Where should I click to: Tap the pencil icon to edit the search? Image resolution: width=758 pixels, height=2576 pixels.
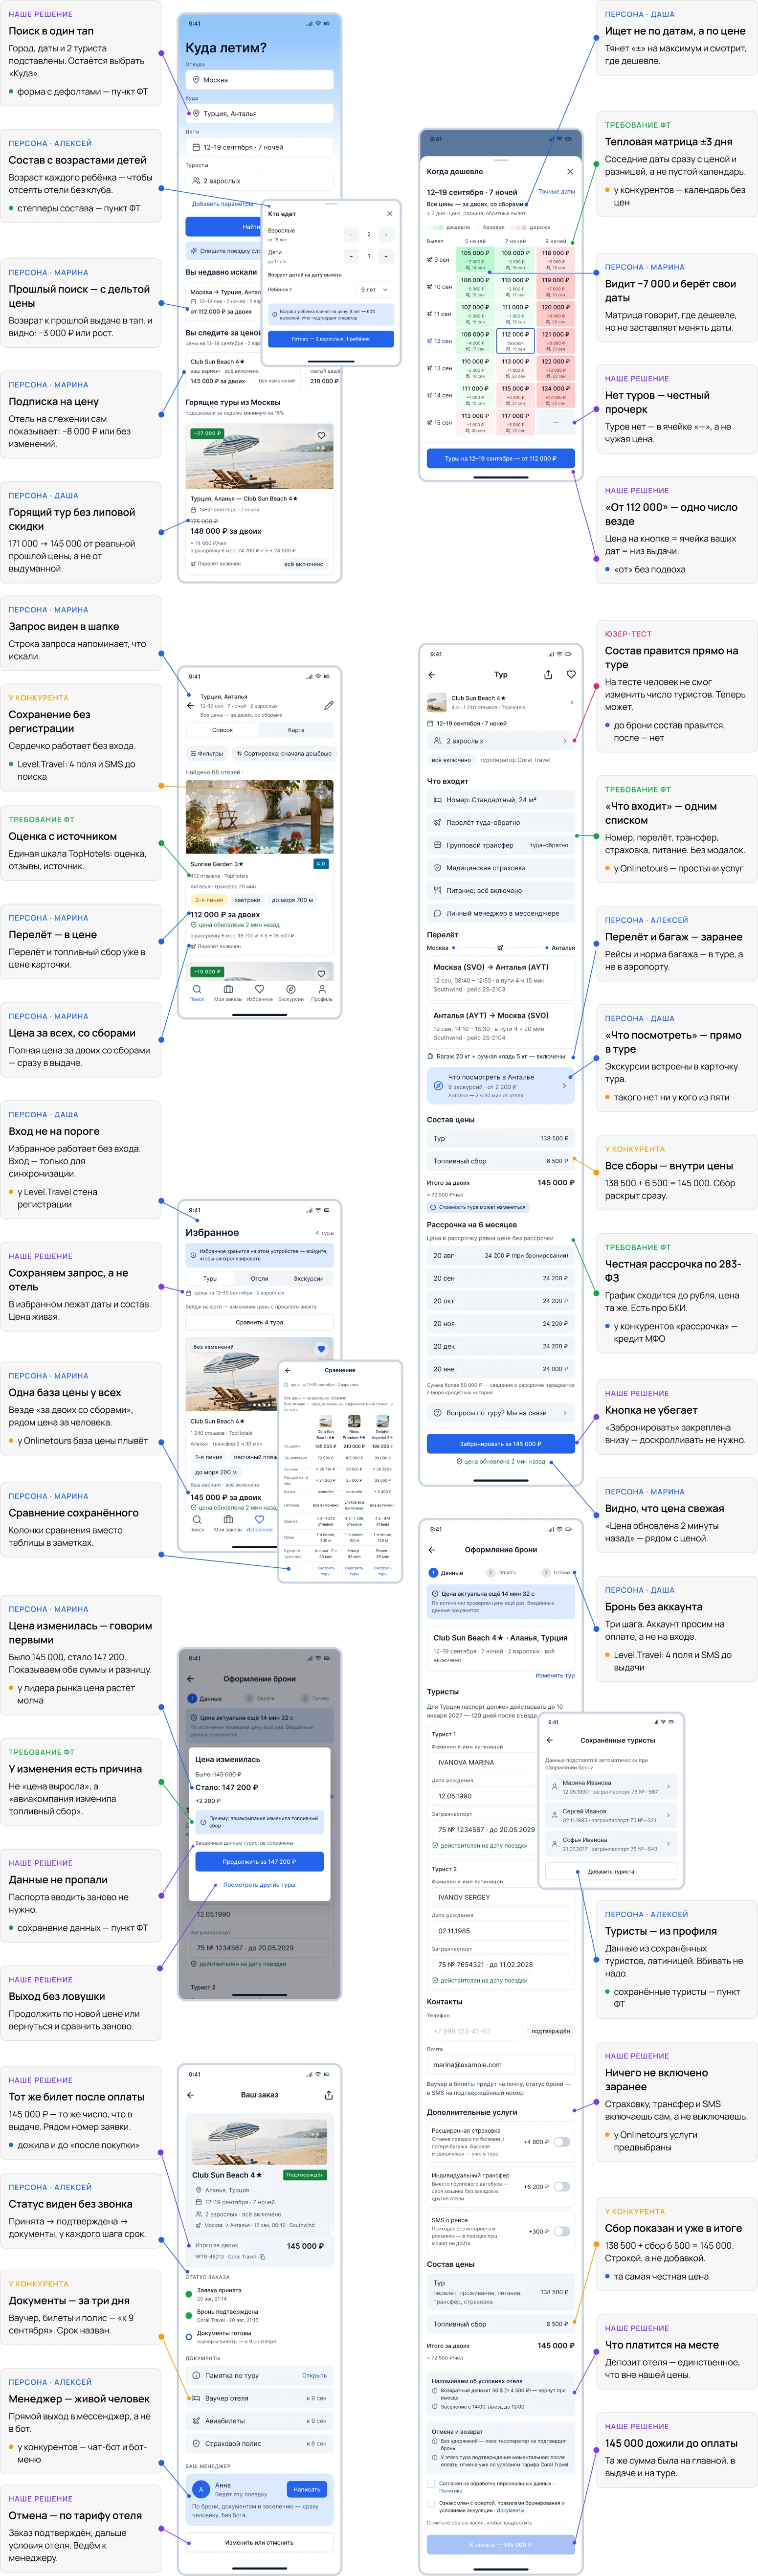point(329,705)
